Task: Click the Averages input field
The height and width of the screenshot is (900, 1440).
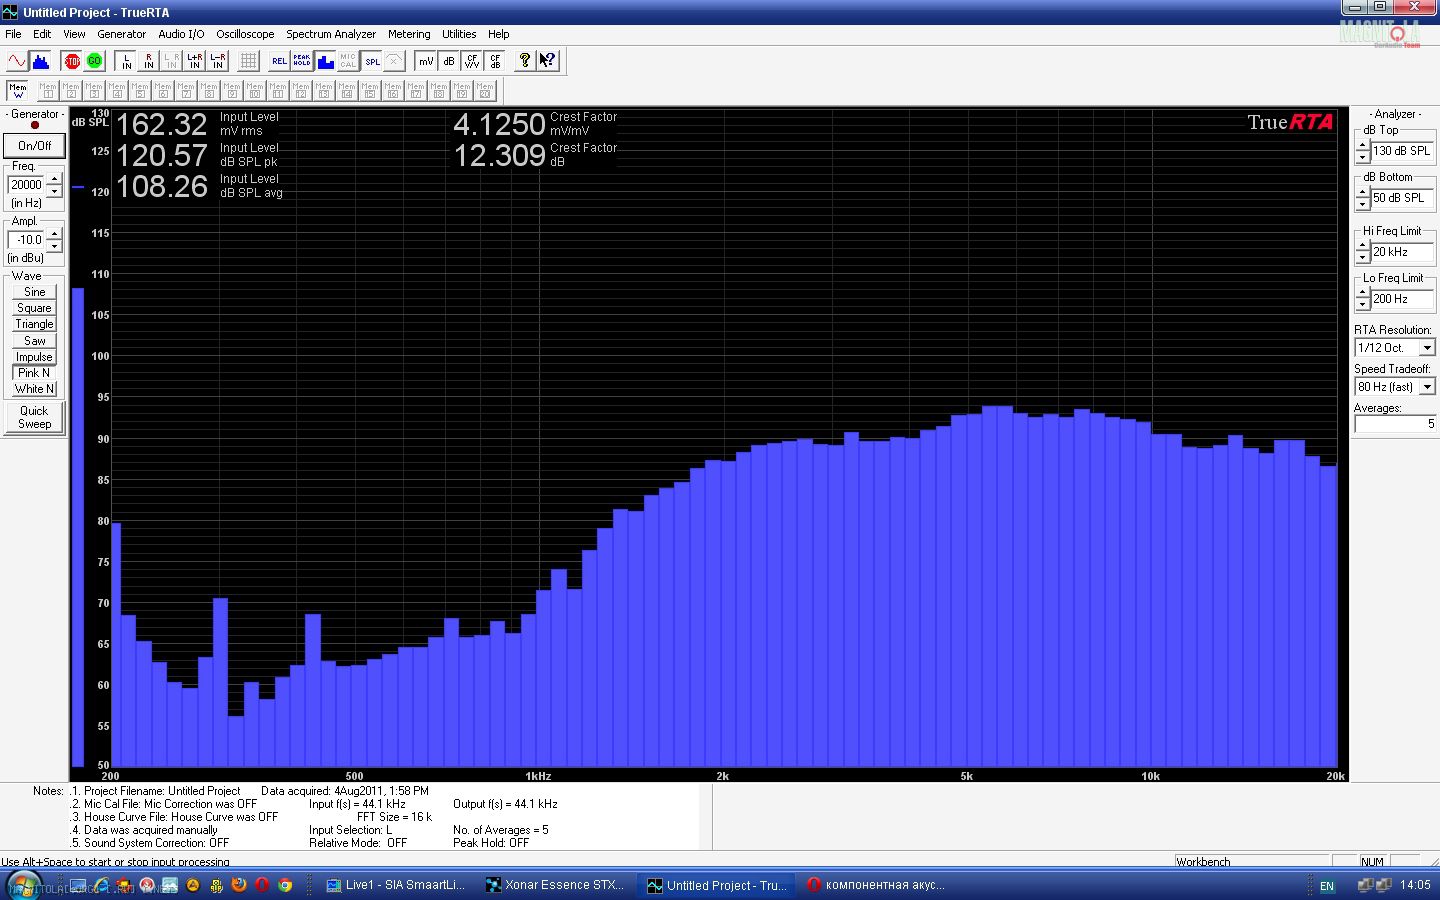Action: (1394, 424)
